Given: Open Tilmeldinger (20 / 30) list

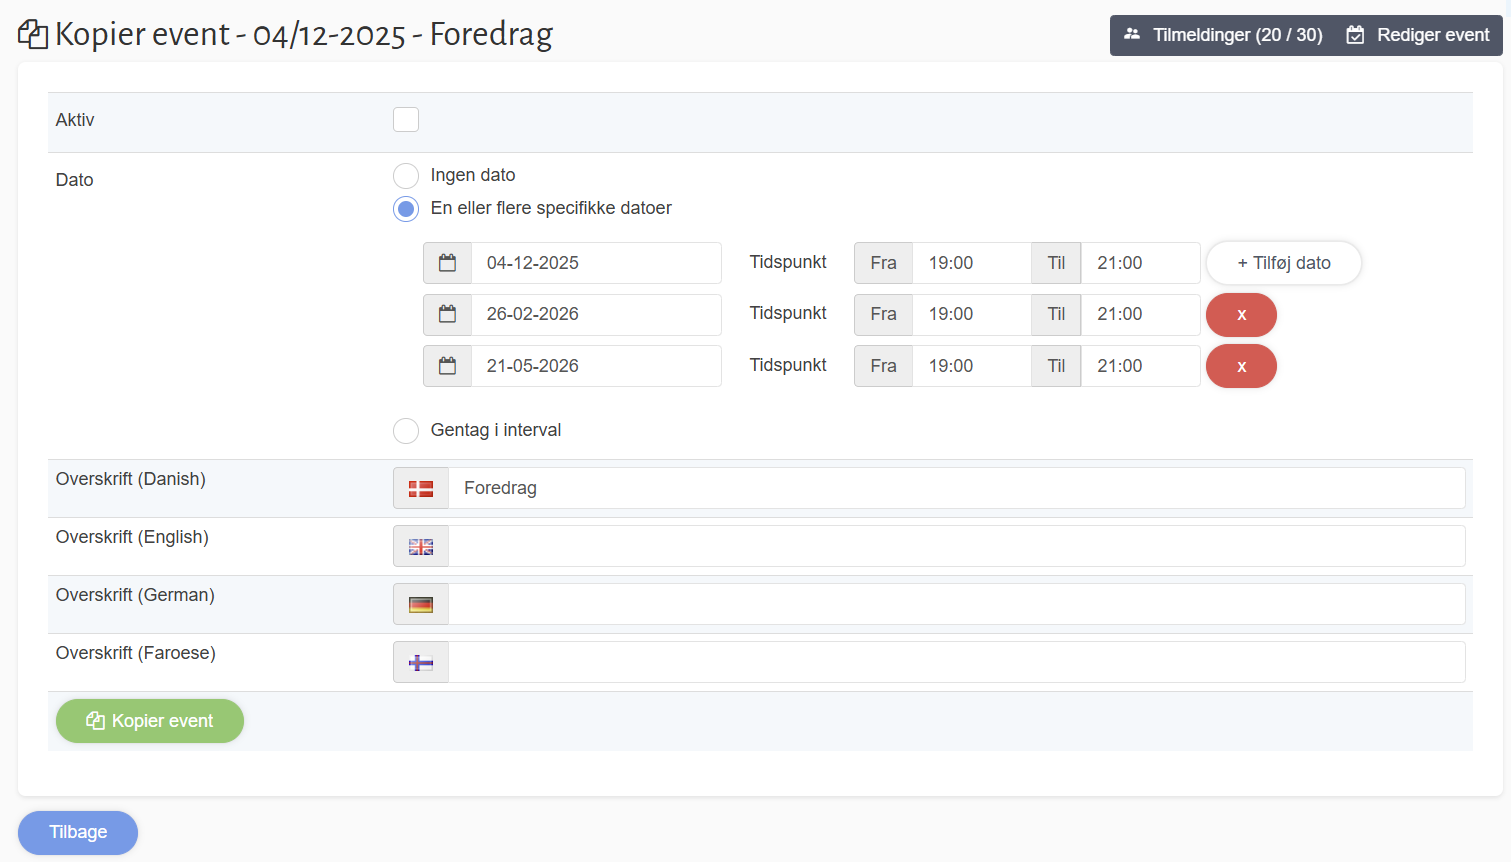Looking at the screenshot, I should coord(1223,35).
